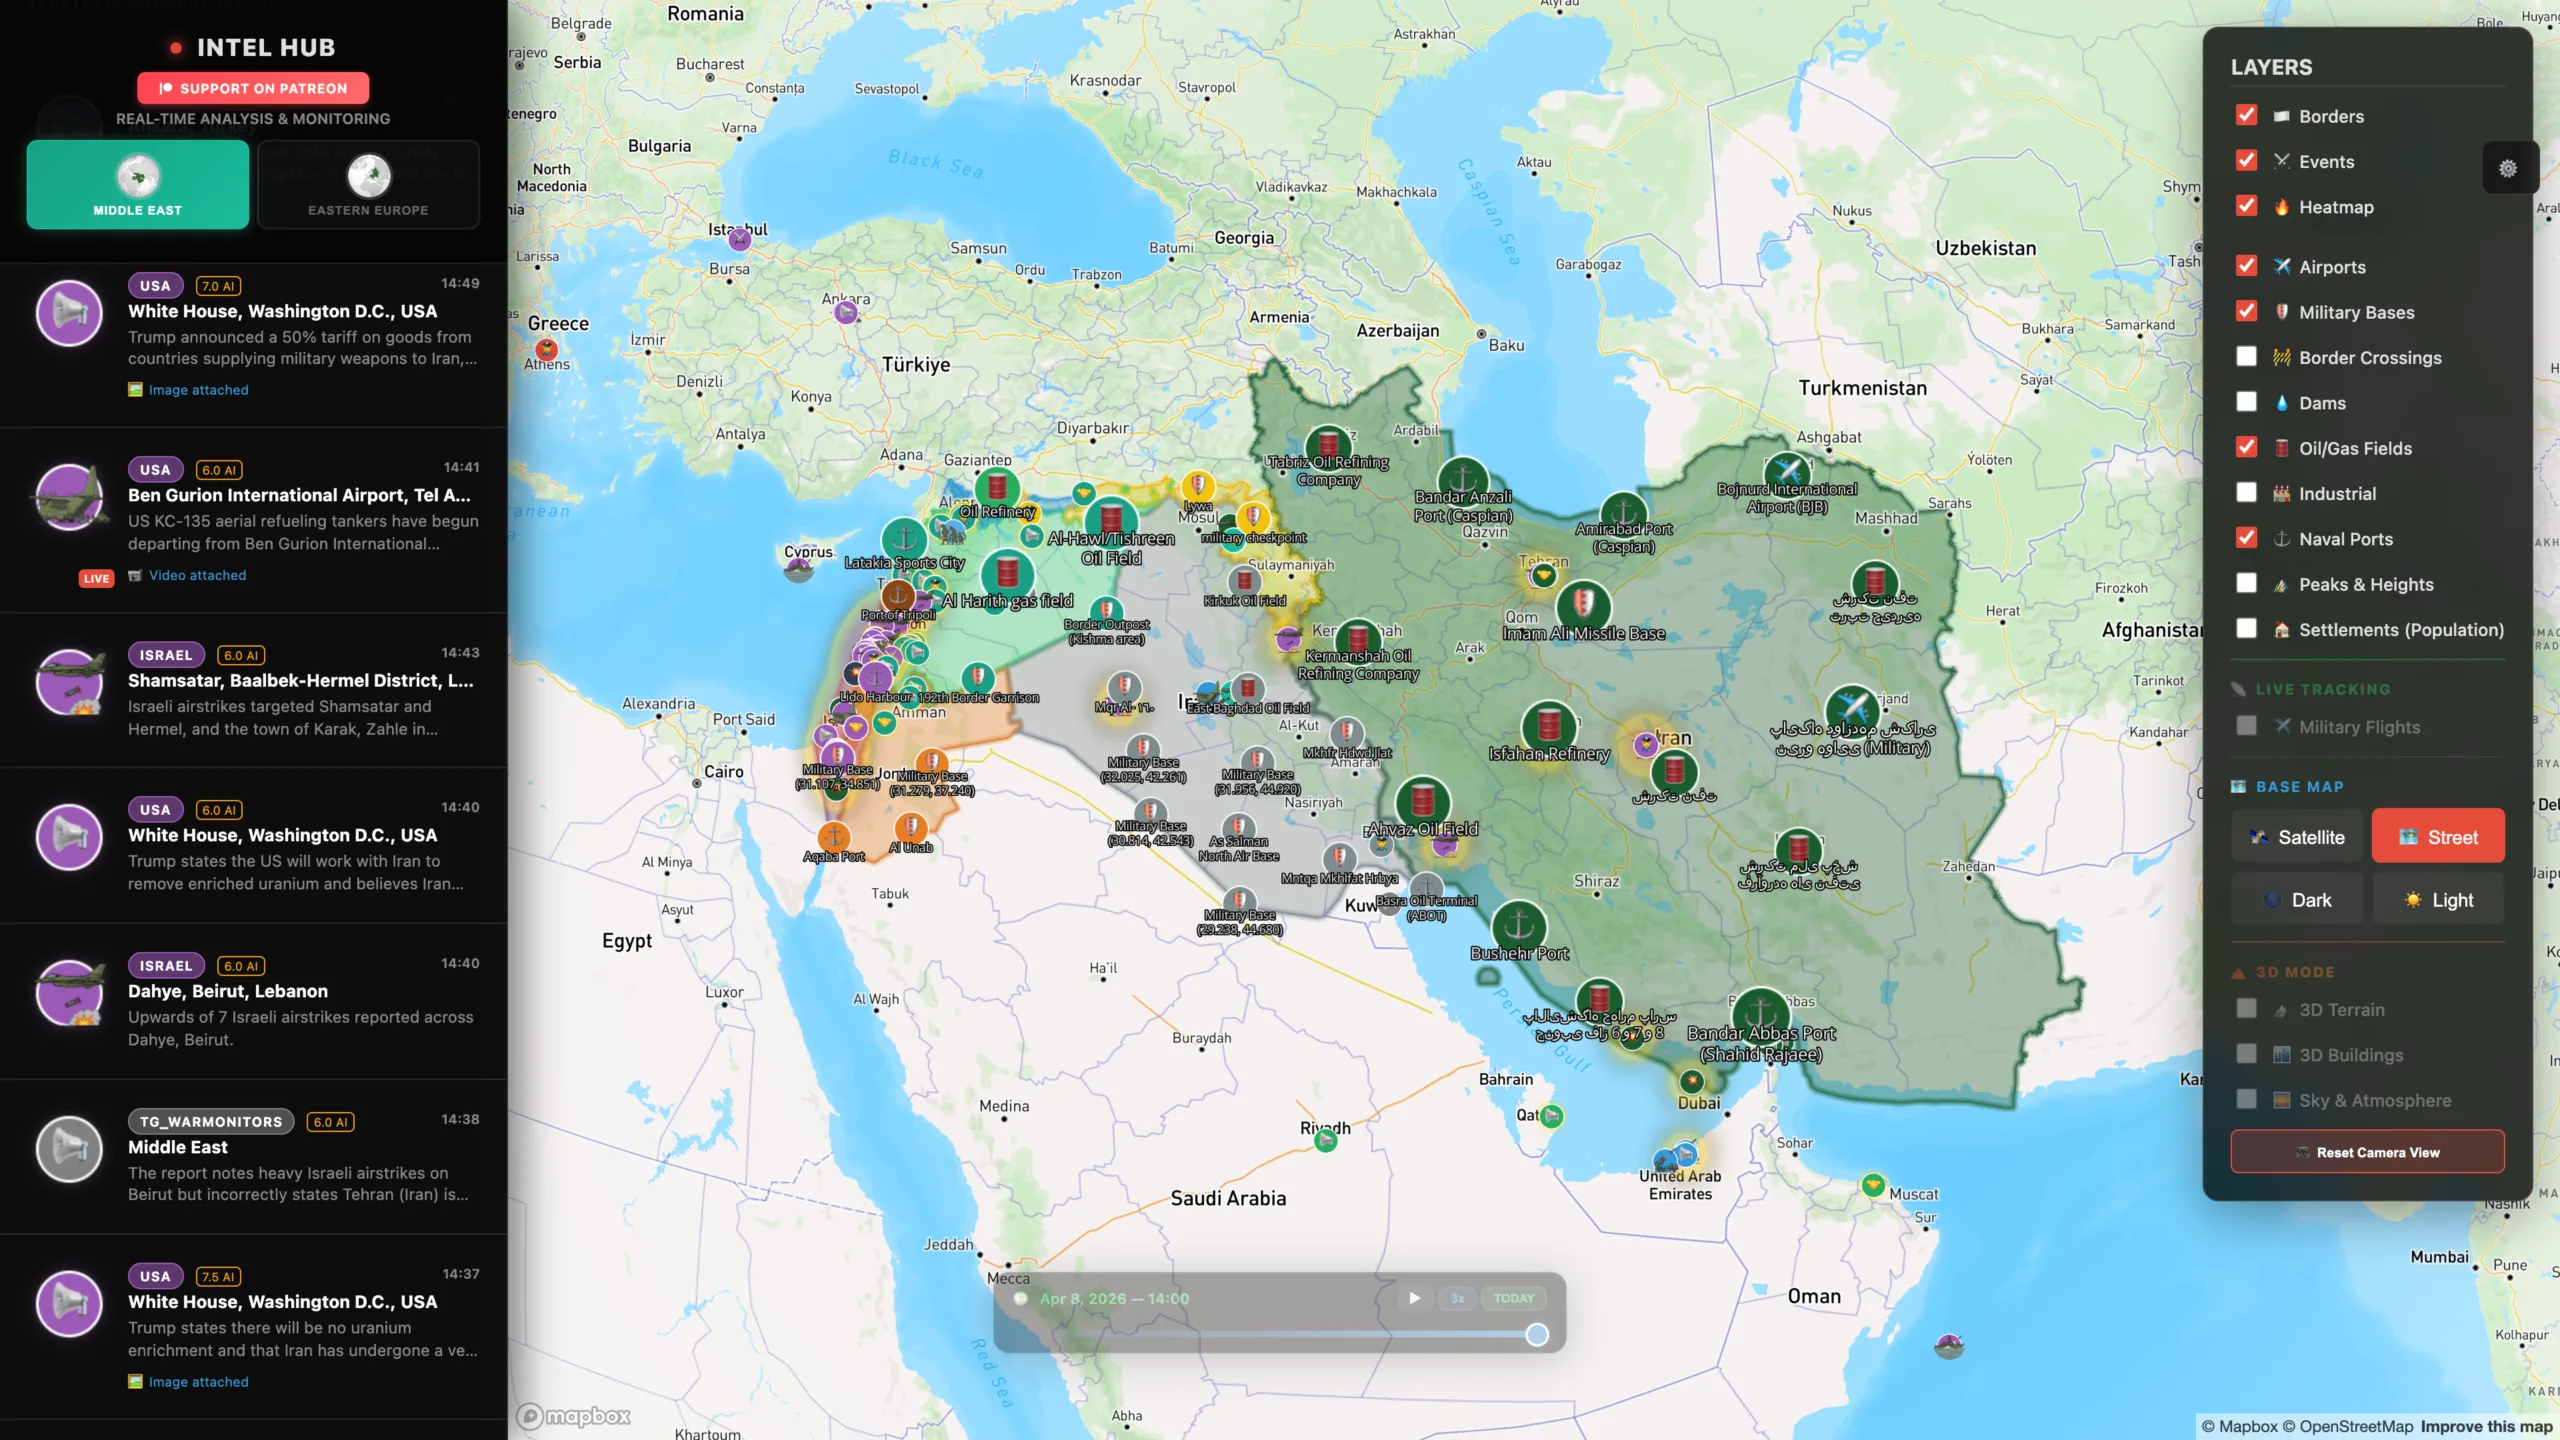Open the Mapbox logo in the corner
2560x1440 pixels.
tap(574, 1415)
